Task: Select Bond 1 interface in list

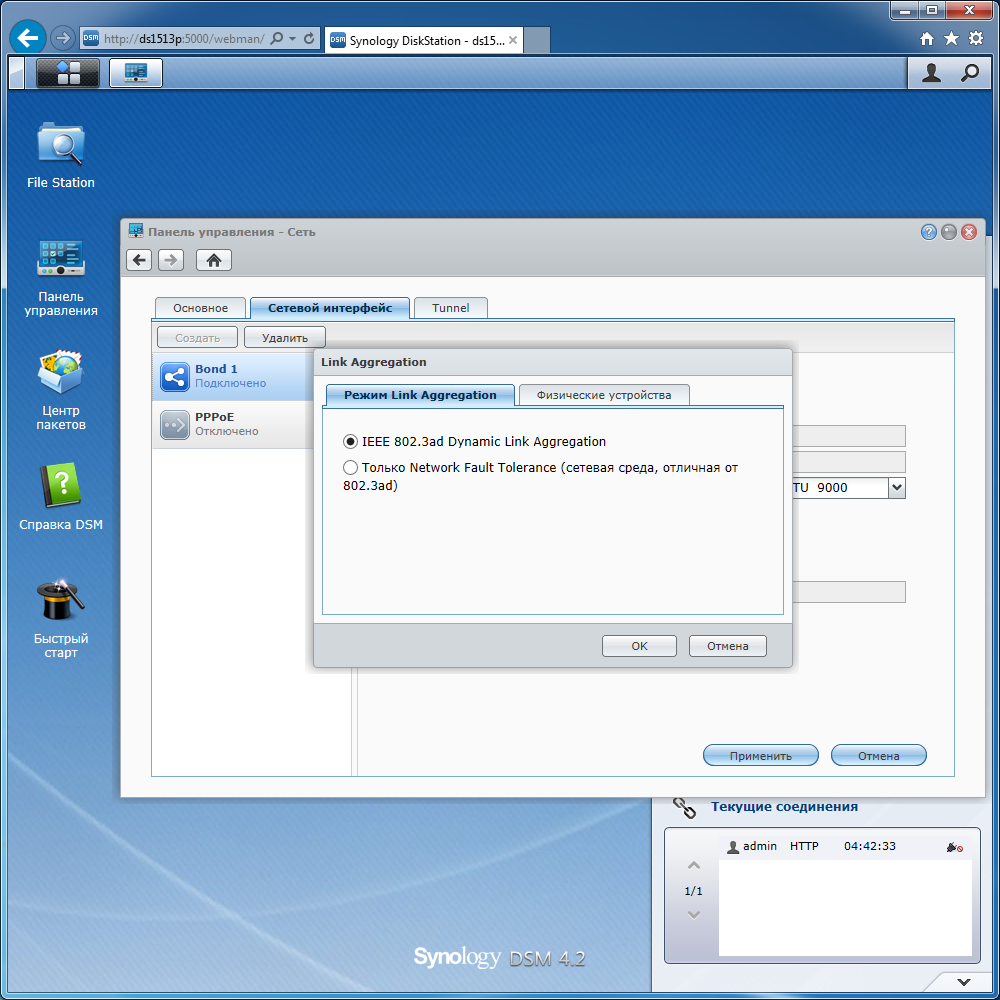Action: pyautogui.click(x=233, y=376)
